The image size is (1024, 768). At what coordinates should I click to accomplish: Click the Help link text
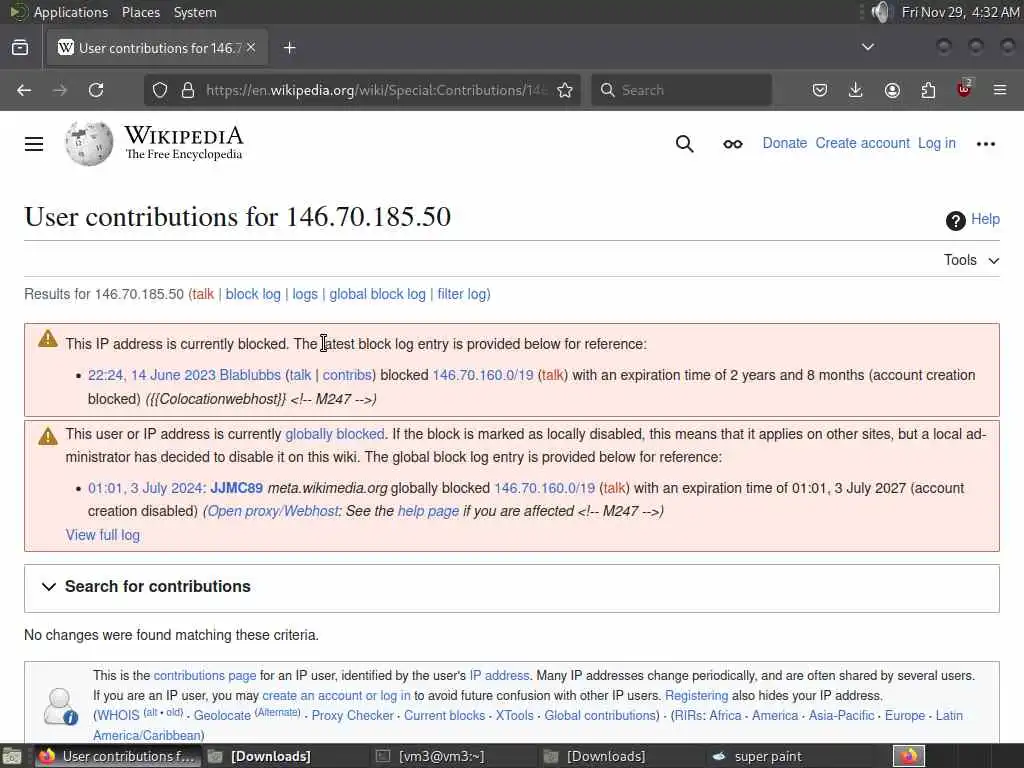985,219
